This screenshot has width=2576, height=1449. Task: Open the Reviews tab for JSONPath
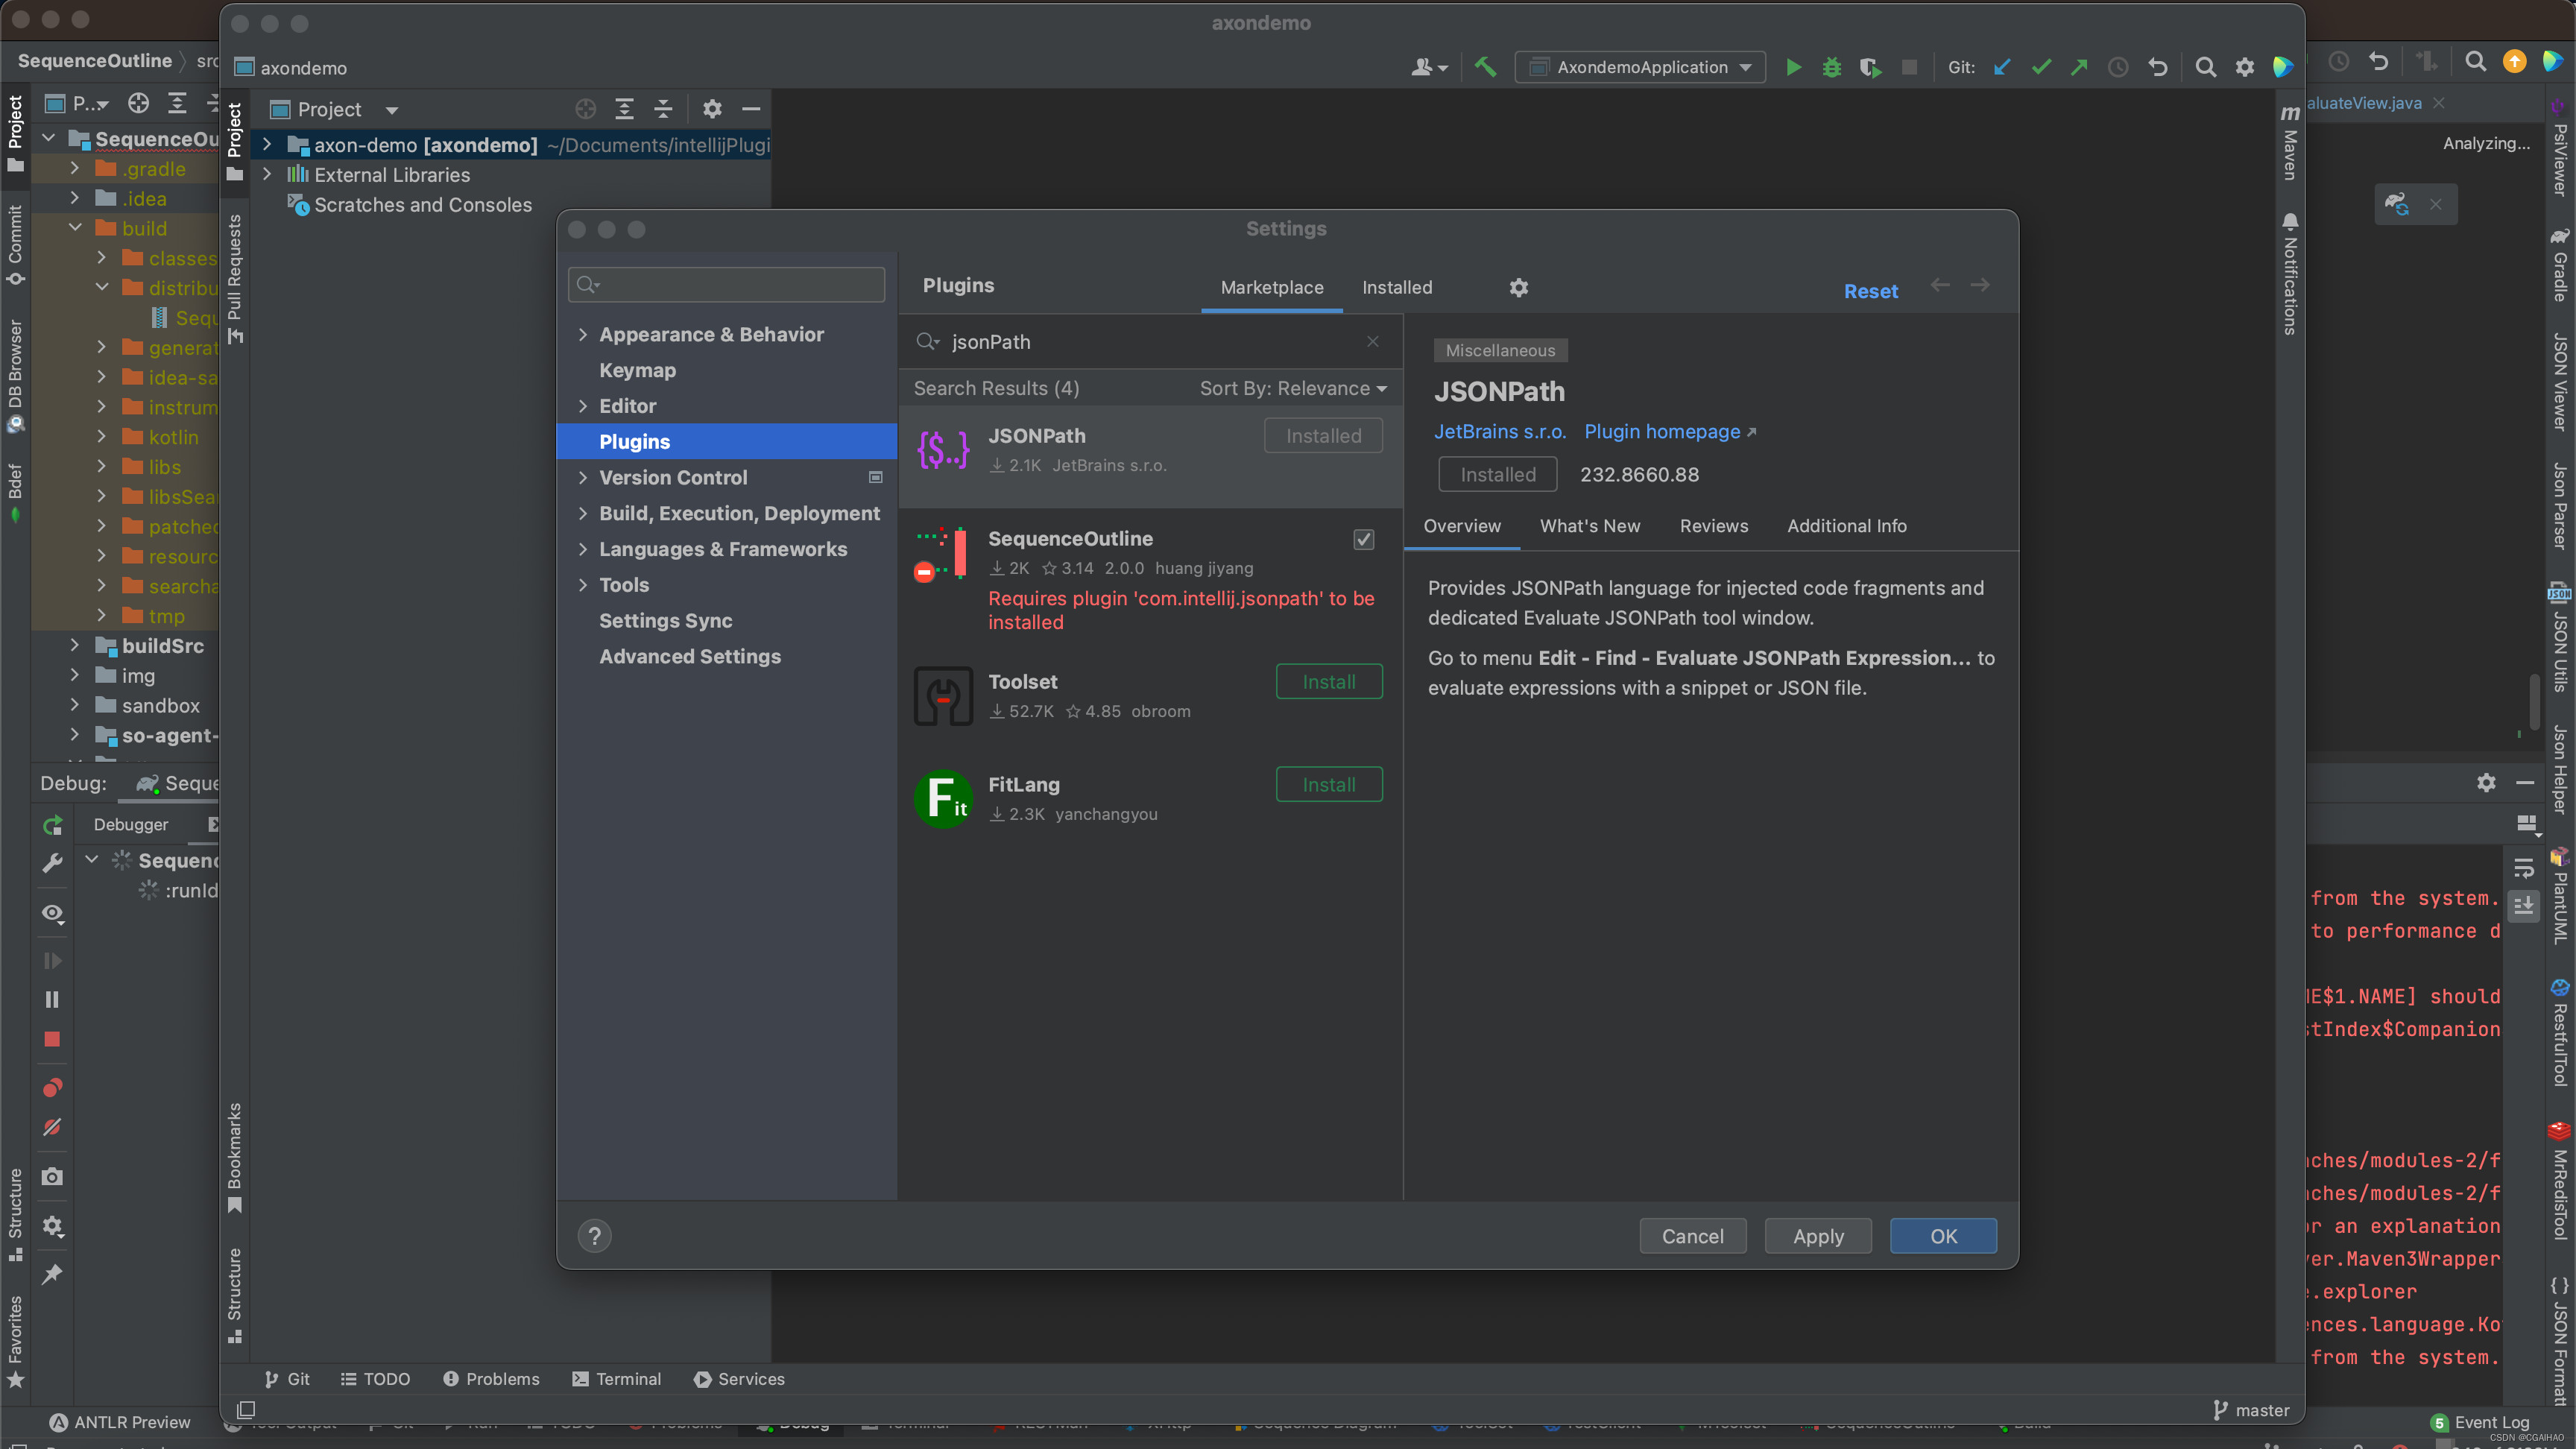point(1713,526)
